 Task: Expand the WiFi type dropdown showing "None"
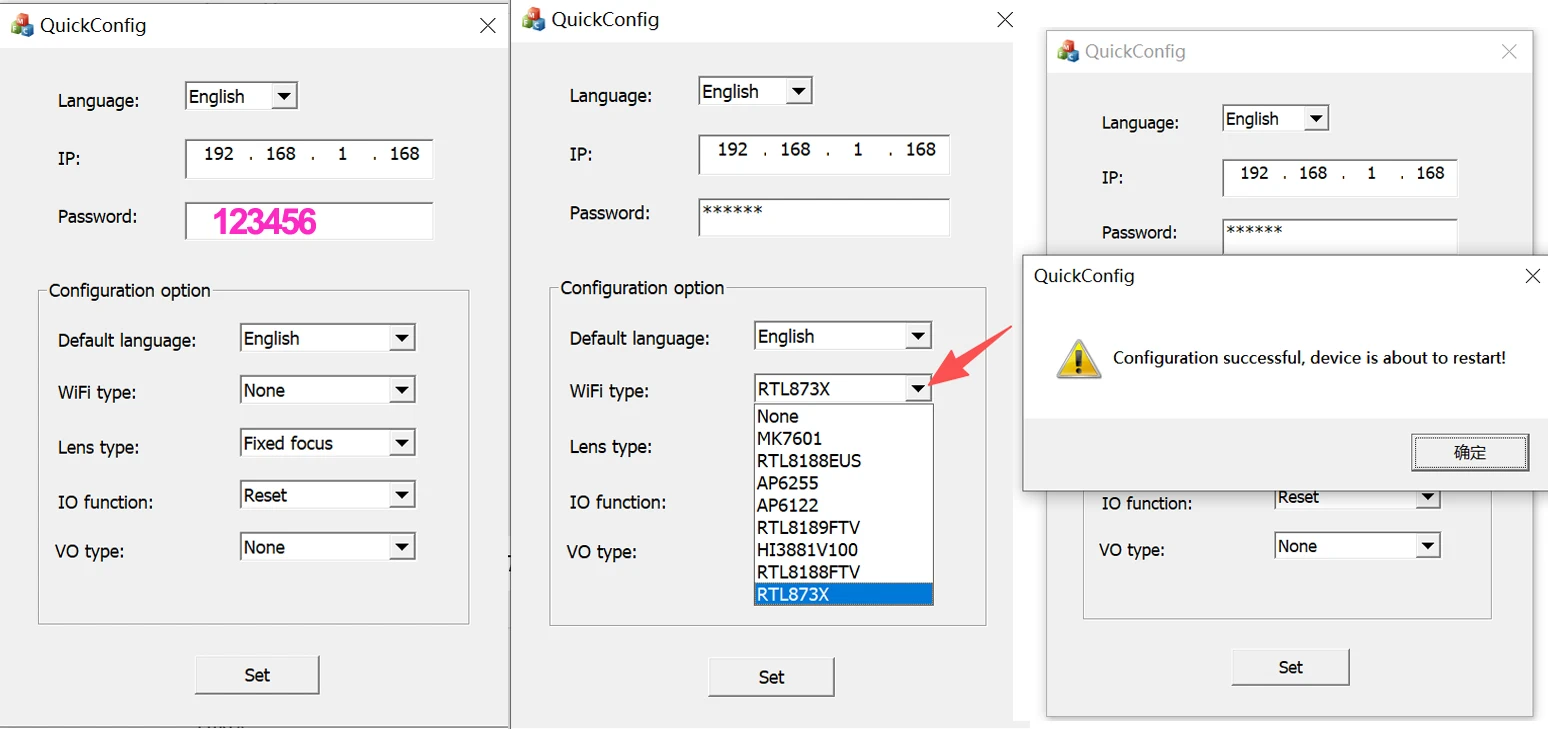click(401, 390)
